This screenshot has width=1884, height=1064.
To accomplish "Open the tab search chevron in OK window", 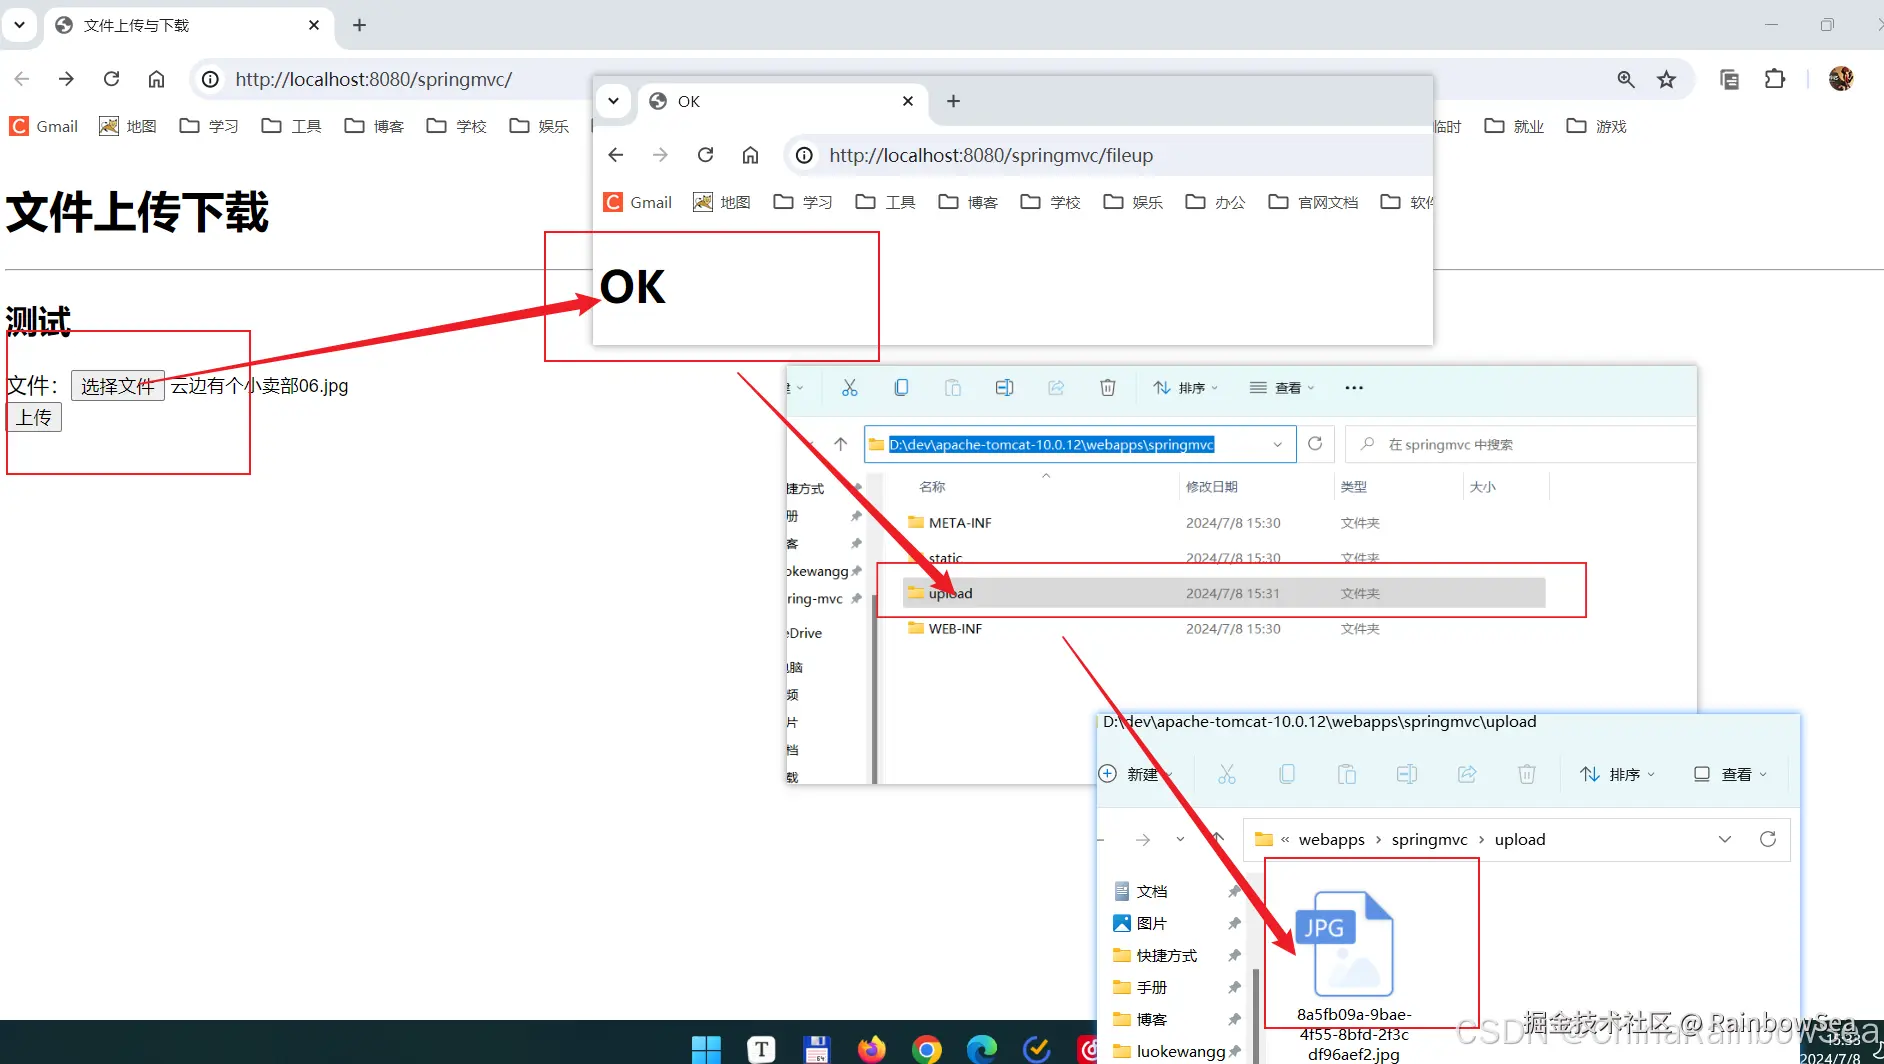I will click(x=613, y=101).
